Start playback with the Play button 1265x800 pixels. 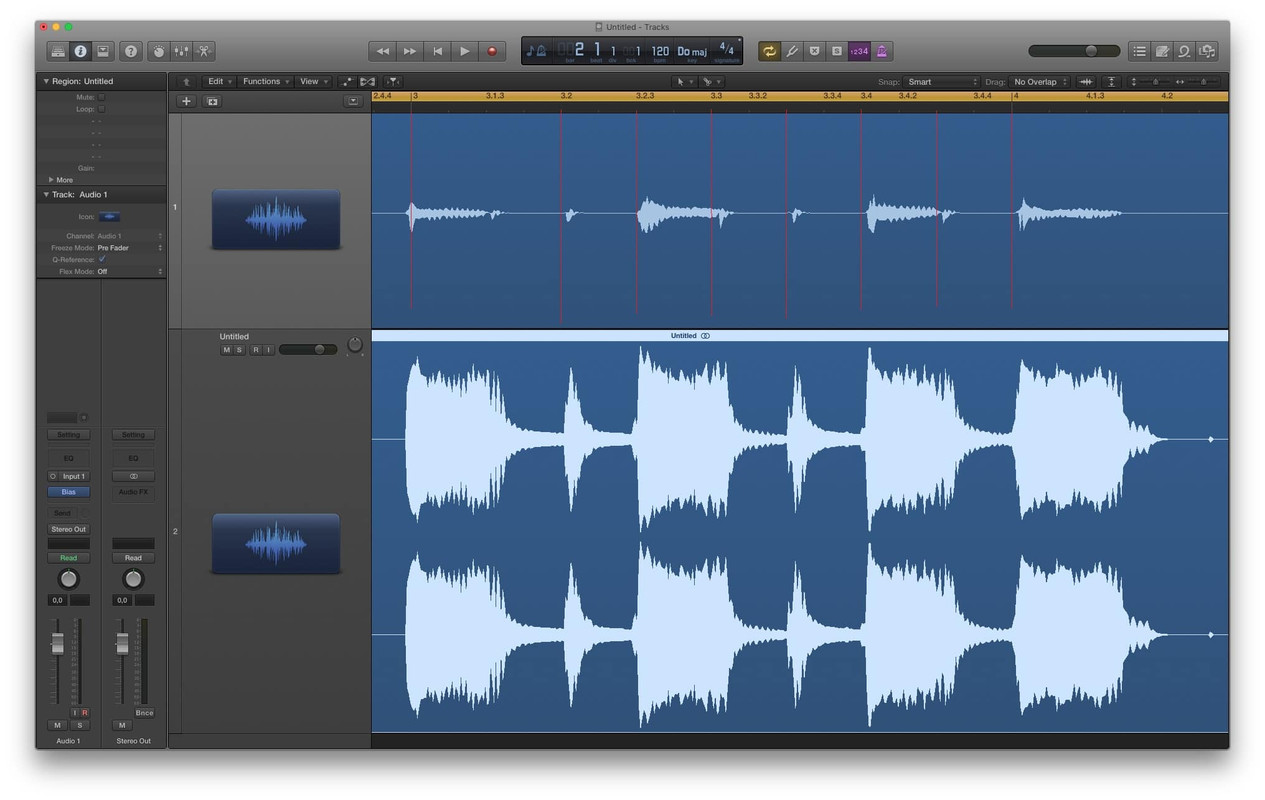coord(464,51)
